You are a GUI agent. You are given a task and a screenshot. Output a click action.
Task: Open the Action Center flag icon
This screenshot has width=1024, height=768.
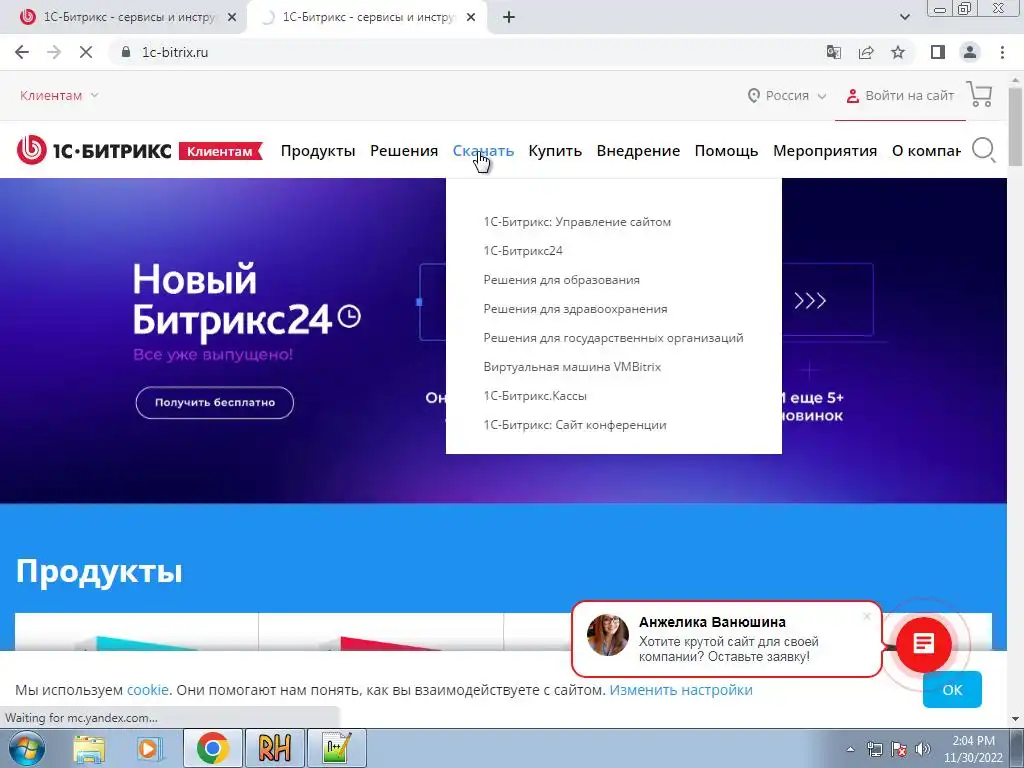[899, 748]
